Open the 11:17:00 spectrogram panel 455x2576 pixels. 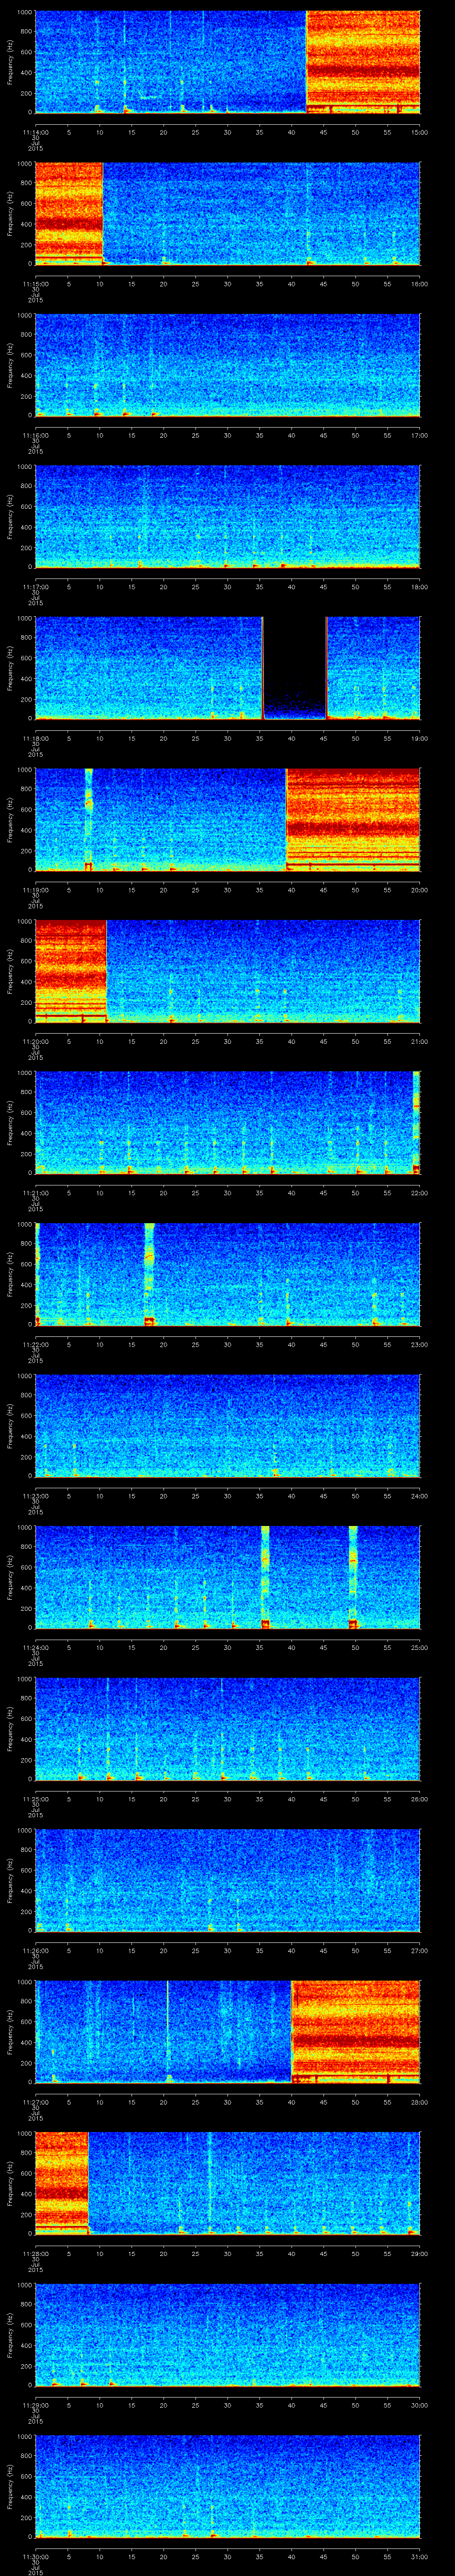(227, 517)
